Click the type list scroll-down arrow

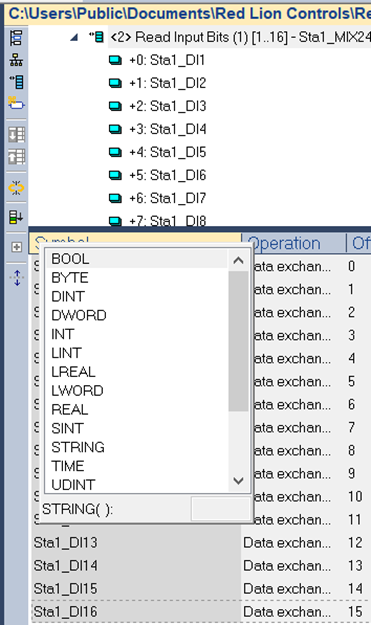click(x=238, y=481)
